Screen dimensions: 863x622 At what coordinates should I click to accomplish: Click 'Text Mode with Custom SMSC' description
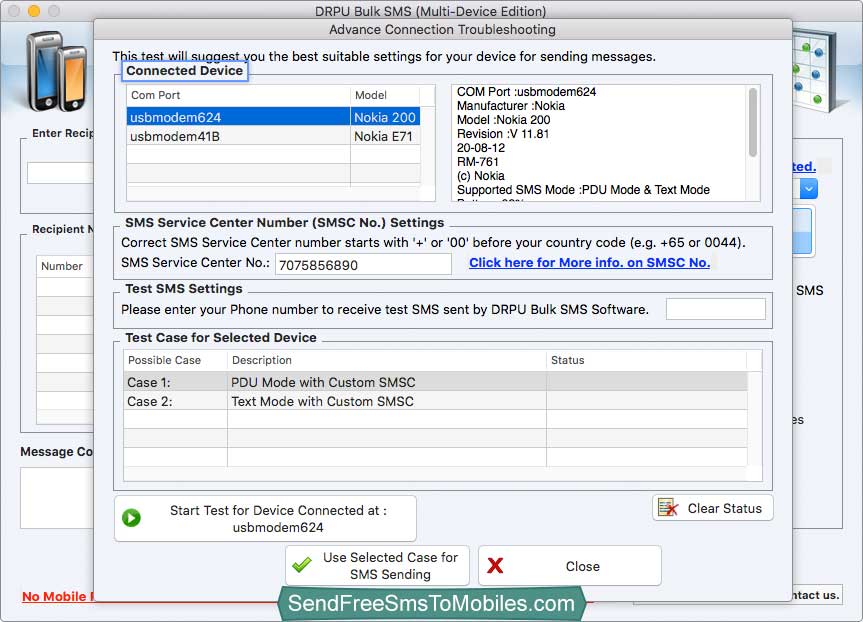[x=323, y=401]
